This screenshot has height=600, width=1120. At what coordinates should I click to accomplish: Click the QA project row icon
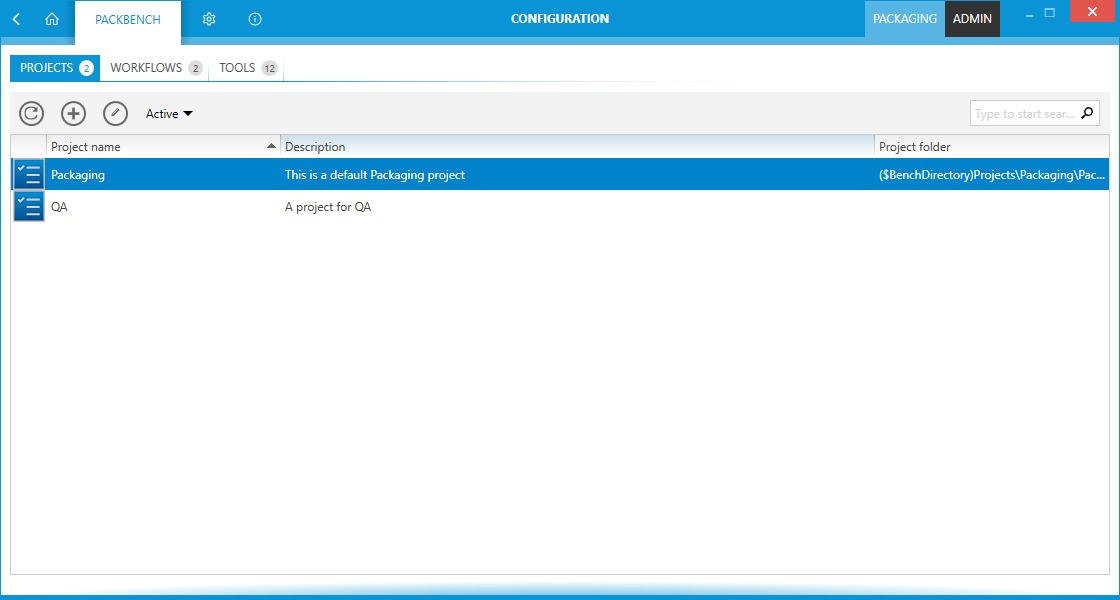click(x=29, y=207)
